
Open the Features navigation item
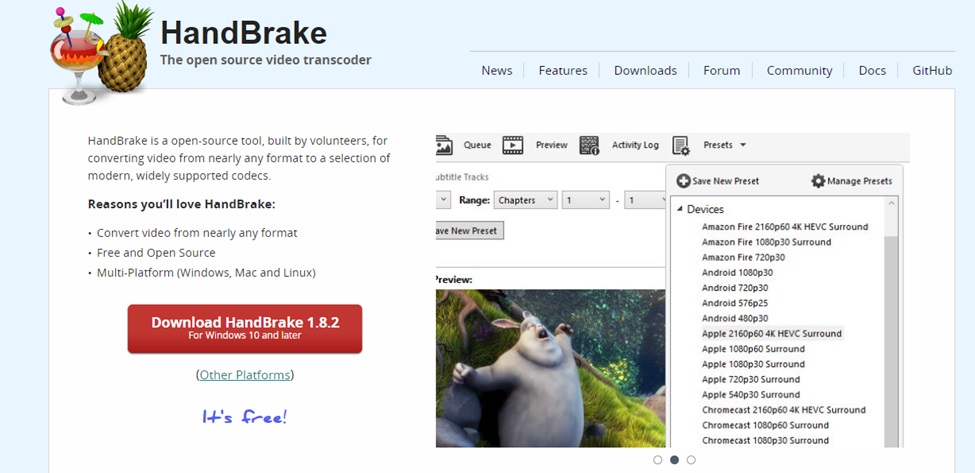pyautogui.click(x=562, y=70)
